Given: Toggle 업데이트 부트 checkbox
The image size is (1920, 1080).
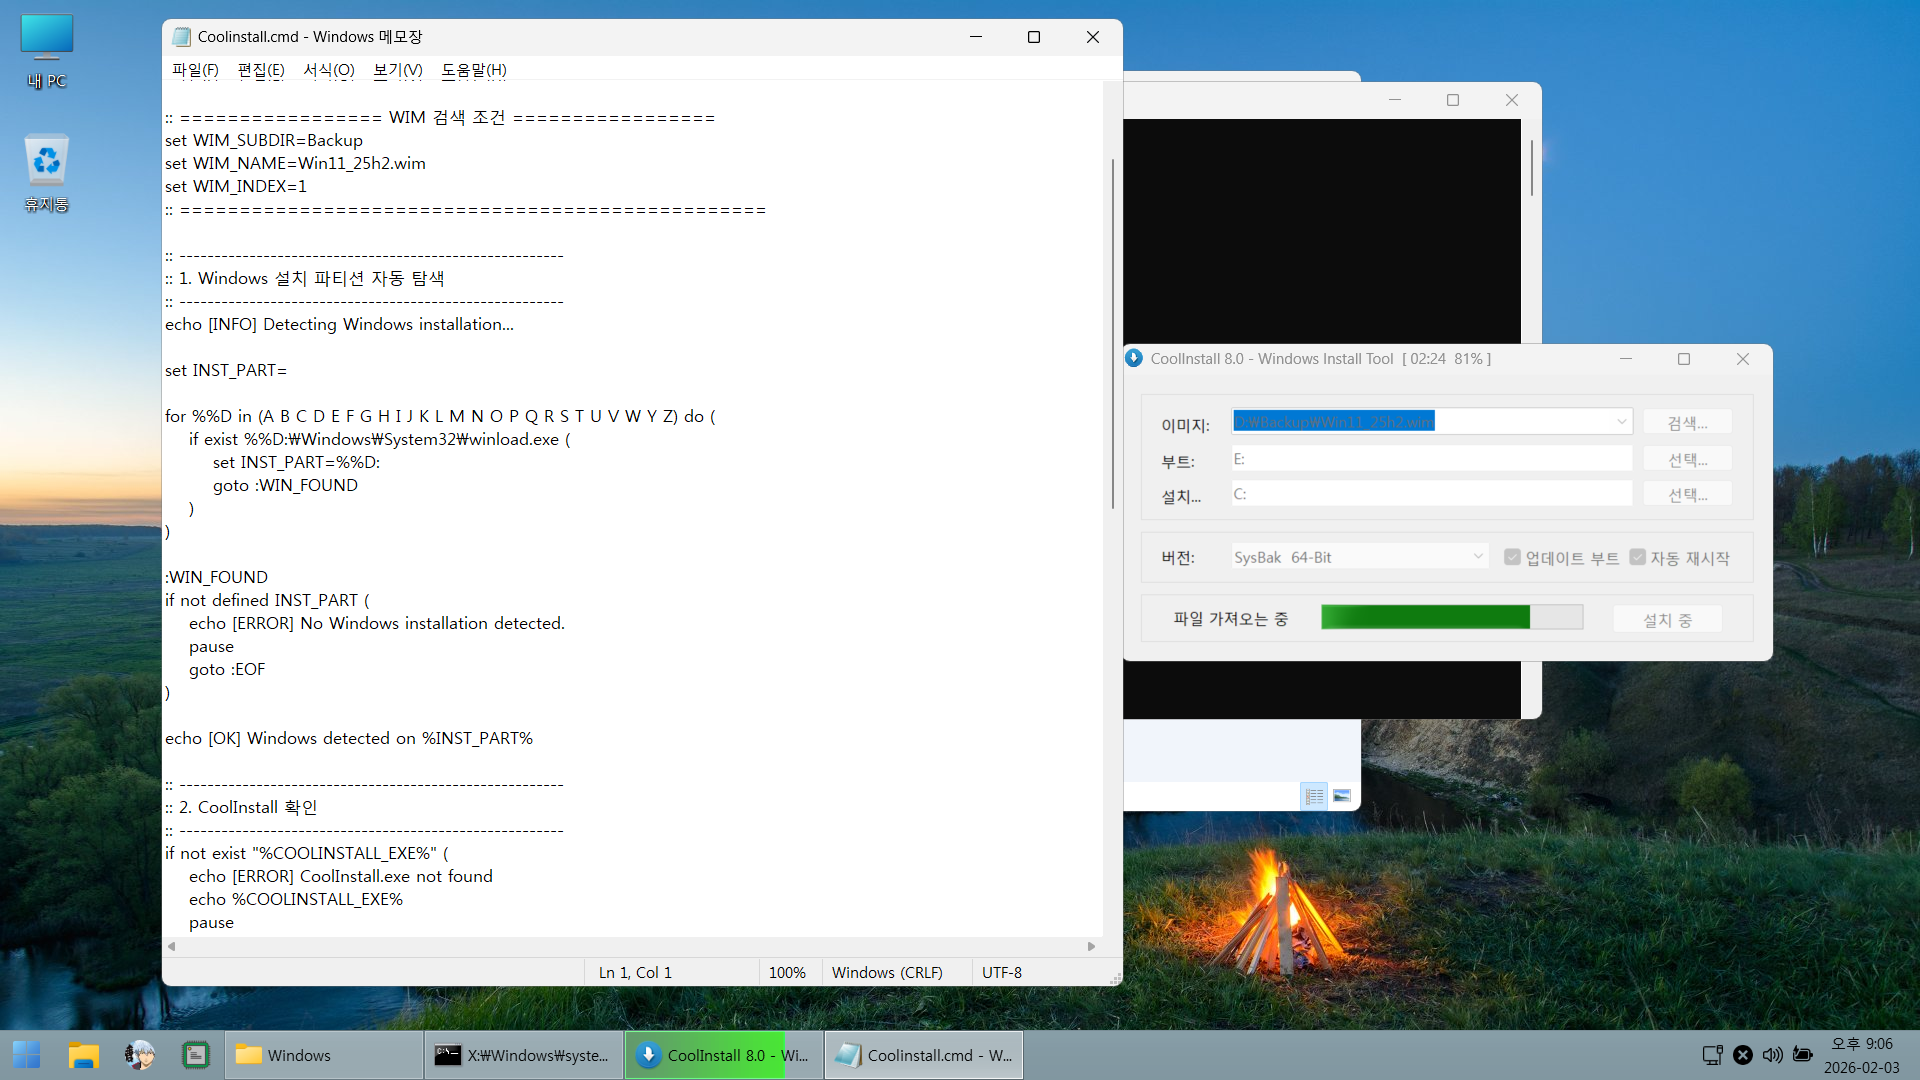Looking at the screenshot, I should coord(1513,557).
